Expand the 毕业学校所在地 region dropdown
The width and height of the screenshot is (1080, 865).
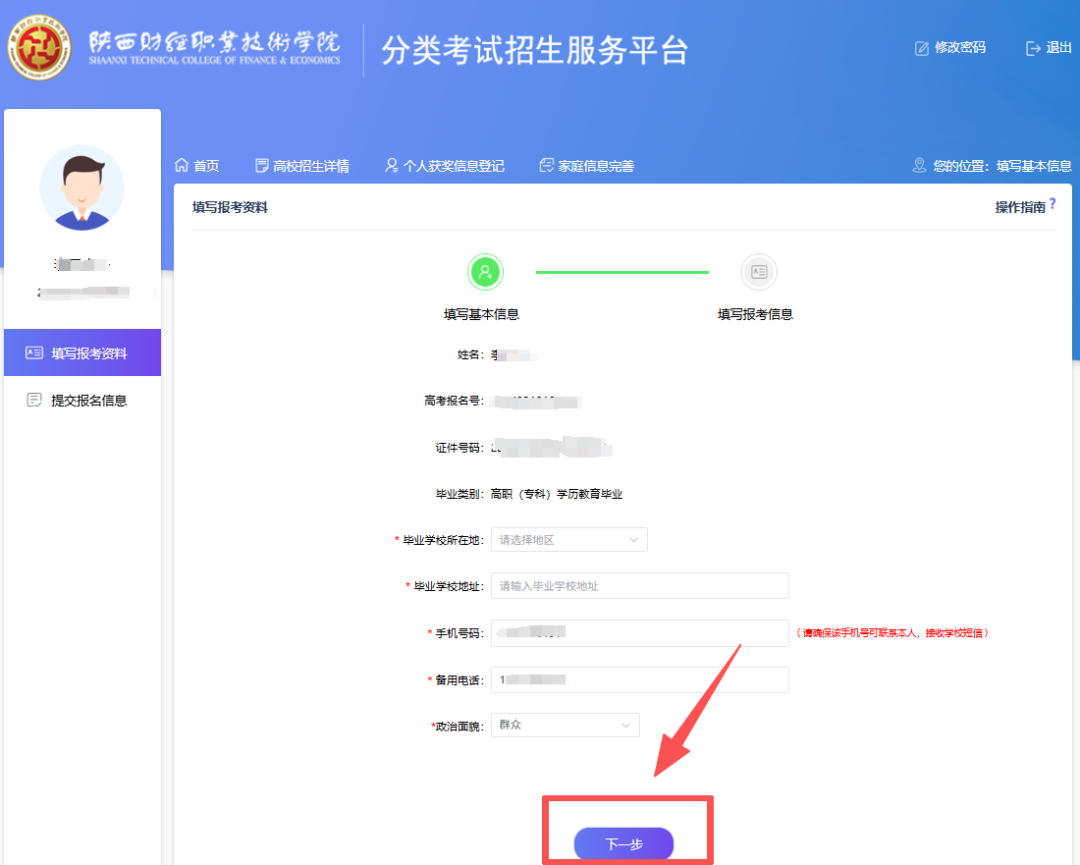click(569, 540)
